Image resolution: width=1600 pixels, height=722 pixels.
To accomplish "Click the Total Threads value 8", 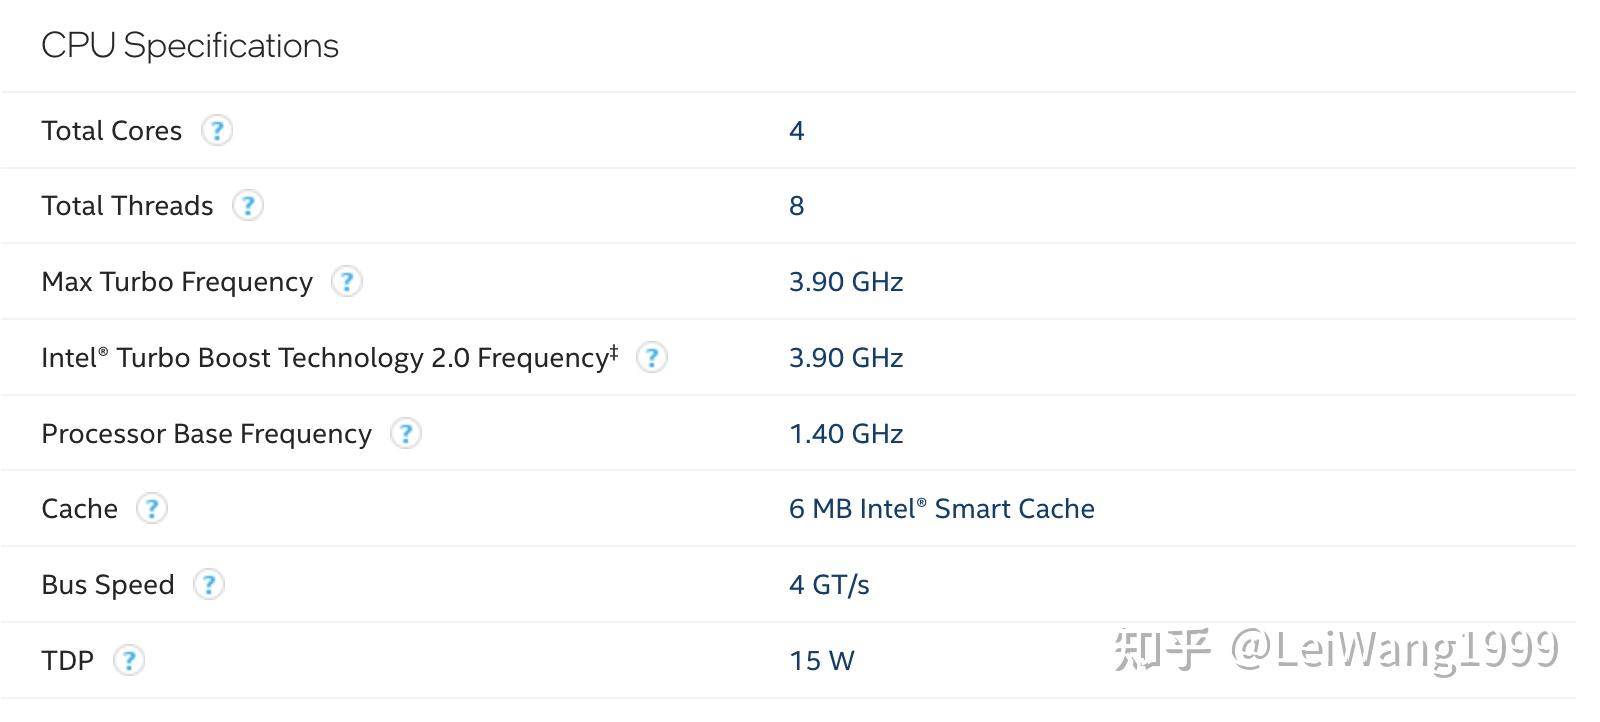I will (x=796, y=206).
